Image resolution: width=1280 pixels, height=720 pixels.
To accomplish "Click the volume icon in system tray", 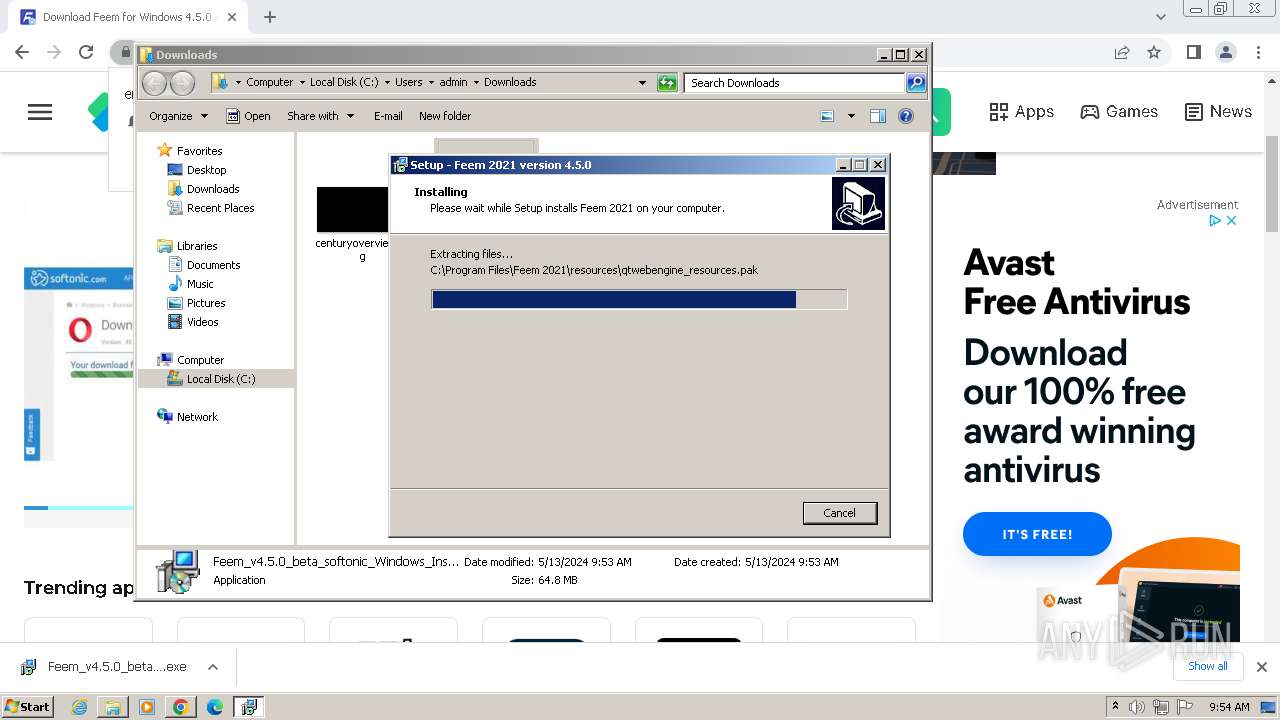I will tap(1137, 707).
